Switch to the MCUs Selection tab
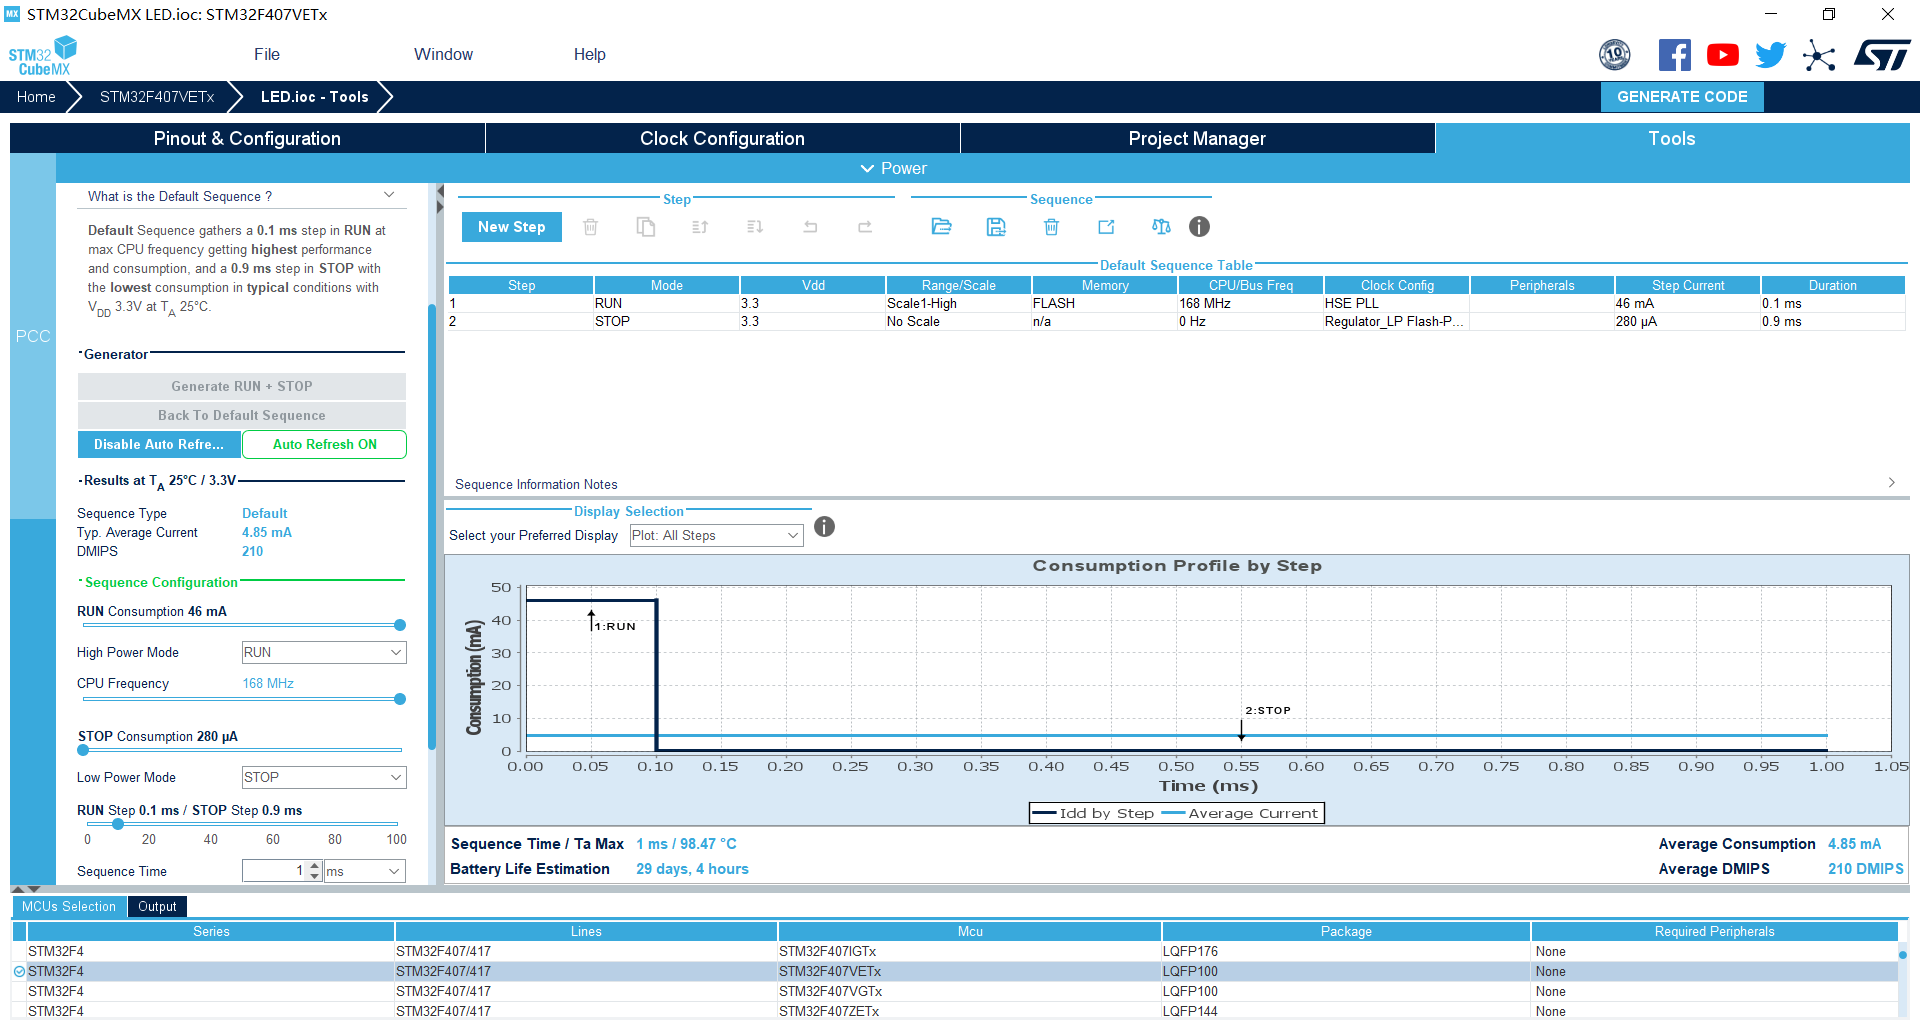 (x=69, y=907)
